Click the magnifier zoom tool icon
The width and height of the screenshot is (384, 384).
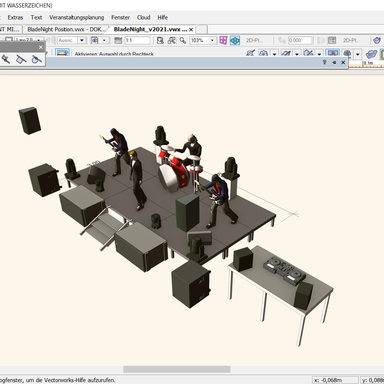(183, 40)
